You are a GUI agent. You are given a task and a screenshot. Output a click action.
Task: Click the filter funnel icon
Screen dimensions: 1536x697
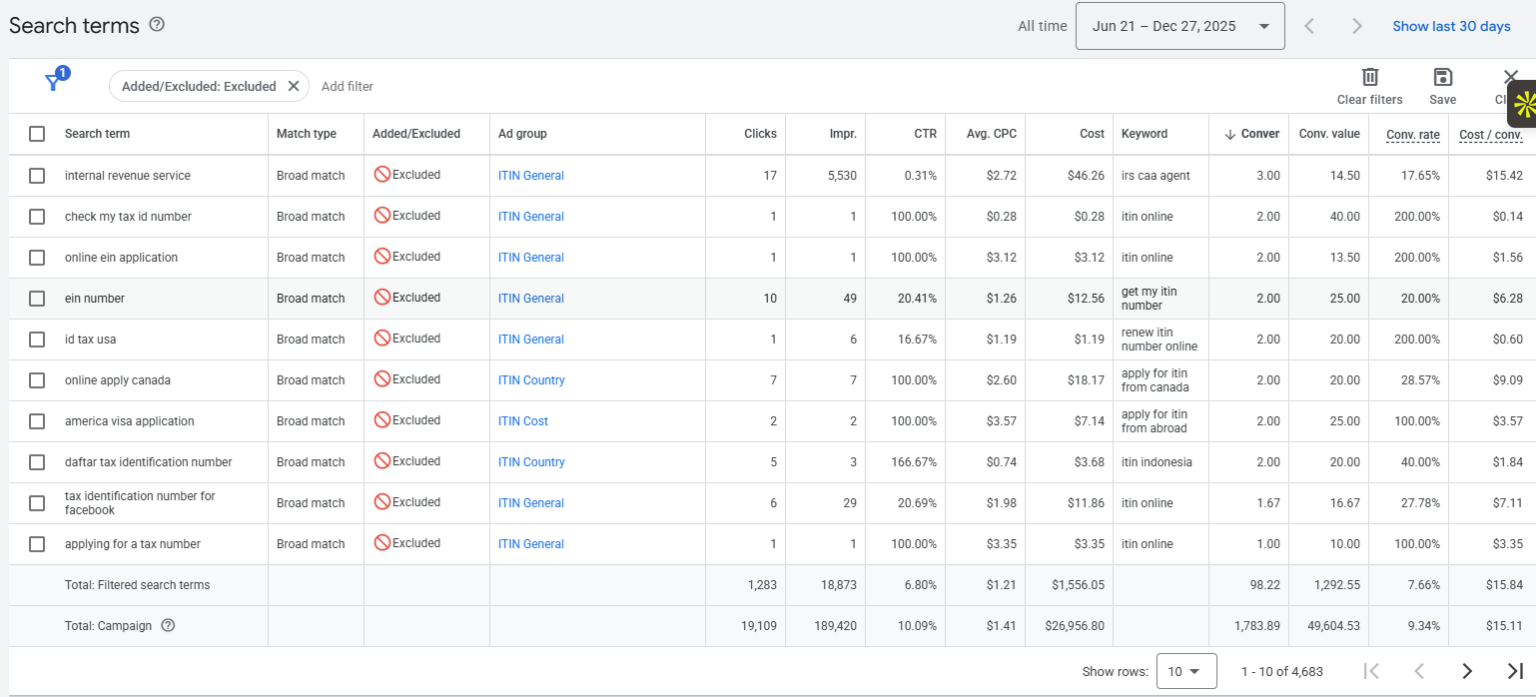click(54, 83)
